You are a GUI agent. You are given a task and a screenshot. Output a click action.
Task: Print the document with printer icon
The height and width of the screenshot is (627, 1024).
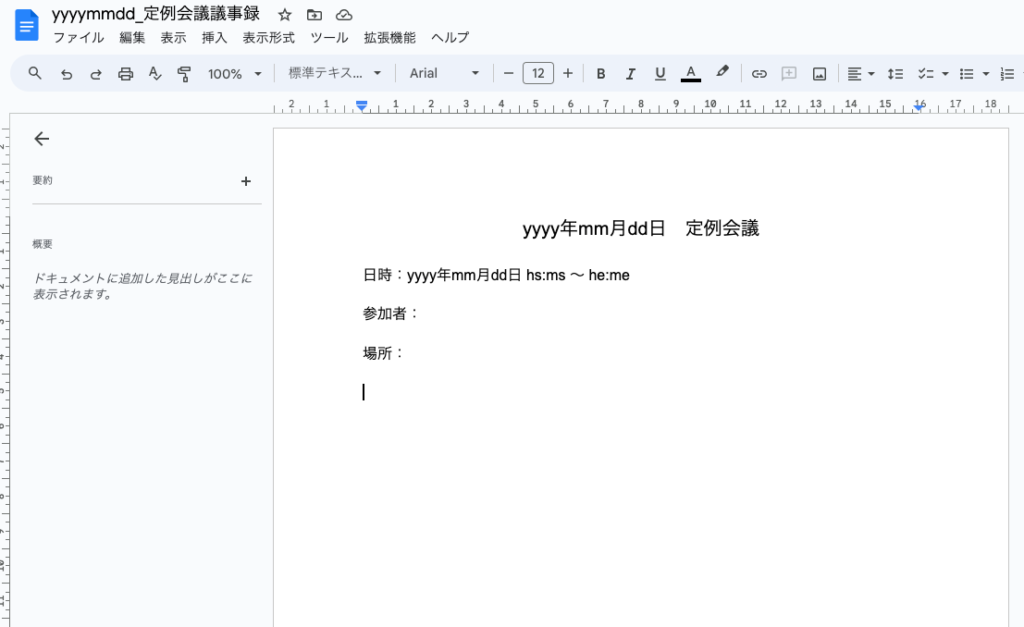(125, 74)
